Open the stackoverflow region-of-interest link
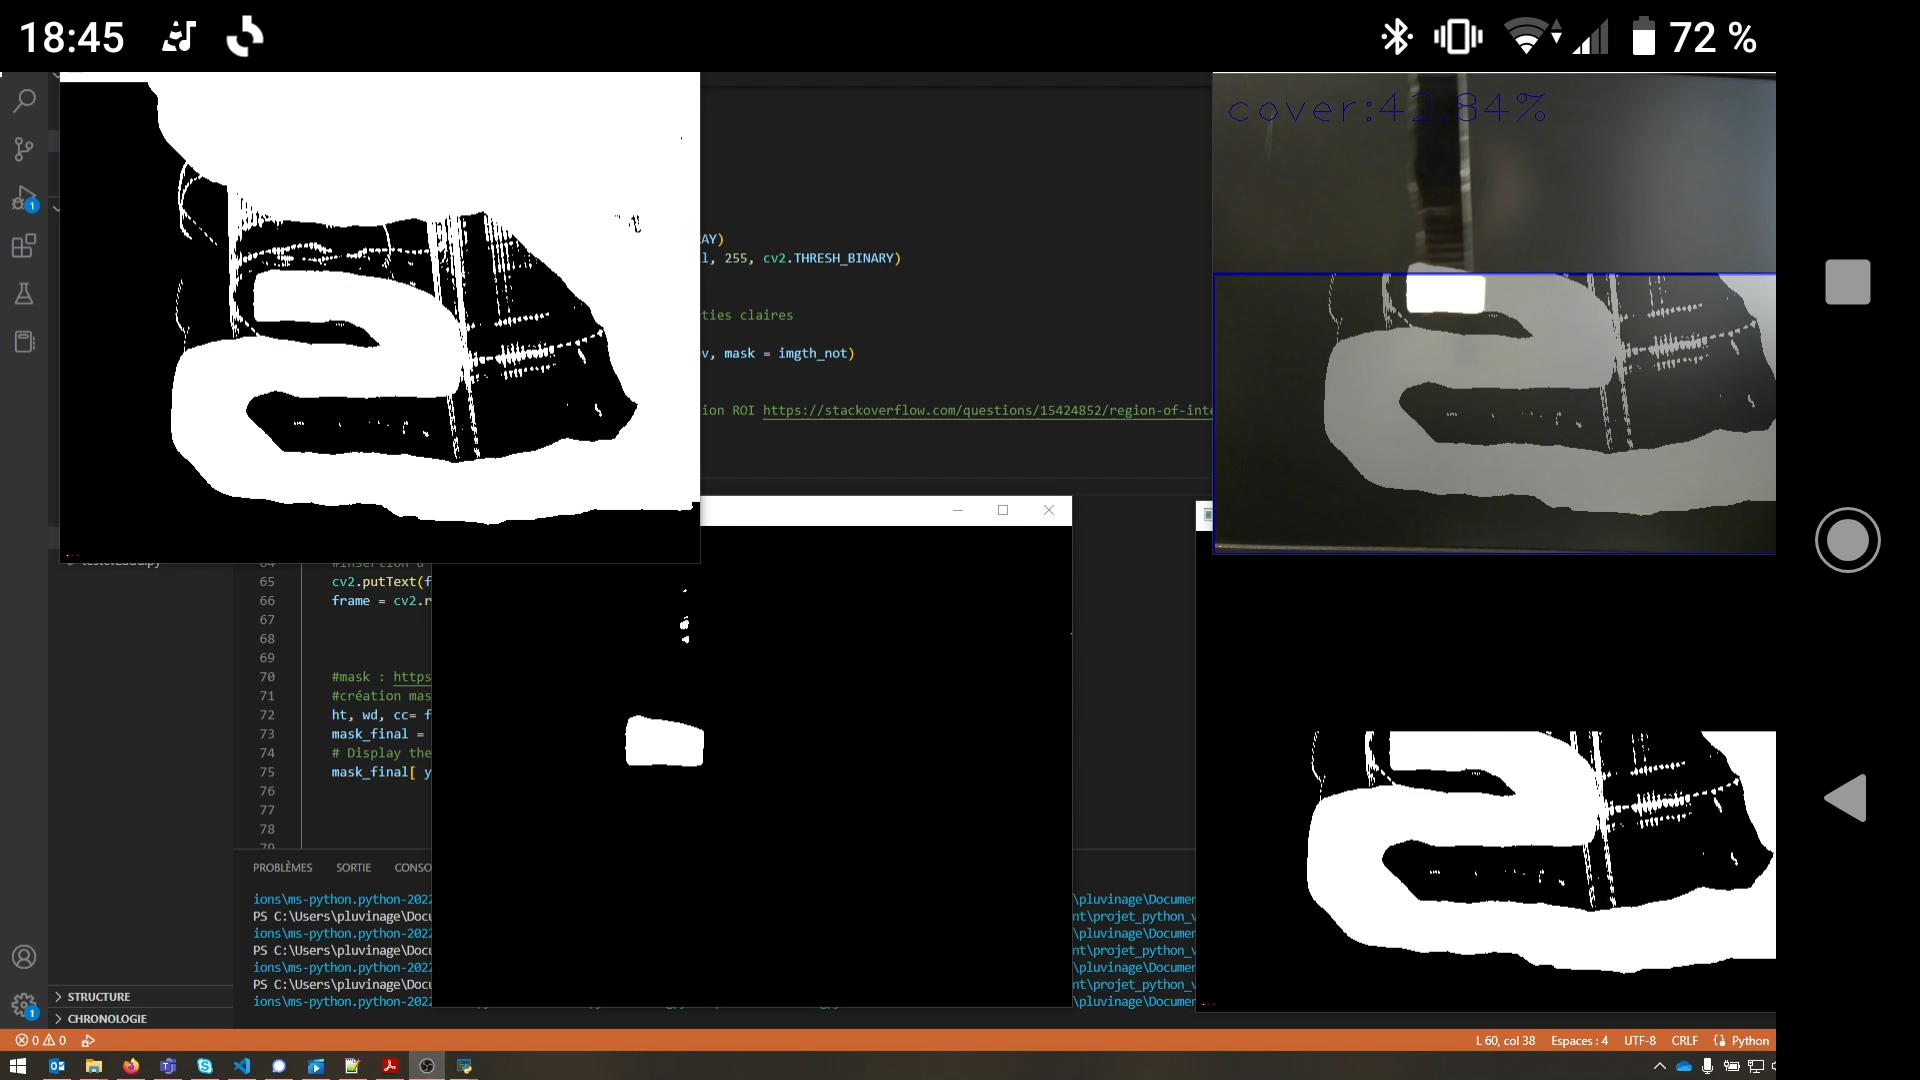Viewport: 1920px width, 1080px height. (986, 411)
